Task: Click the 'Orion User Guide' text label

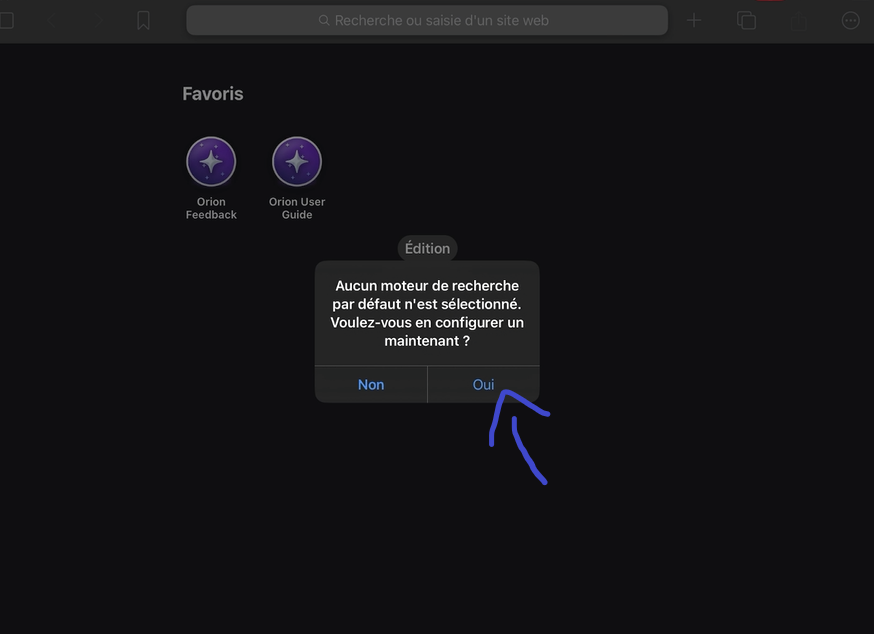Action: pyautogui.click(x=297, y=208)
